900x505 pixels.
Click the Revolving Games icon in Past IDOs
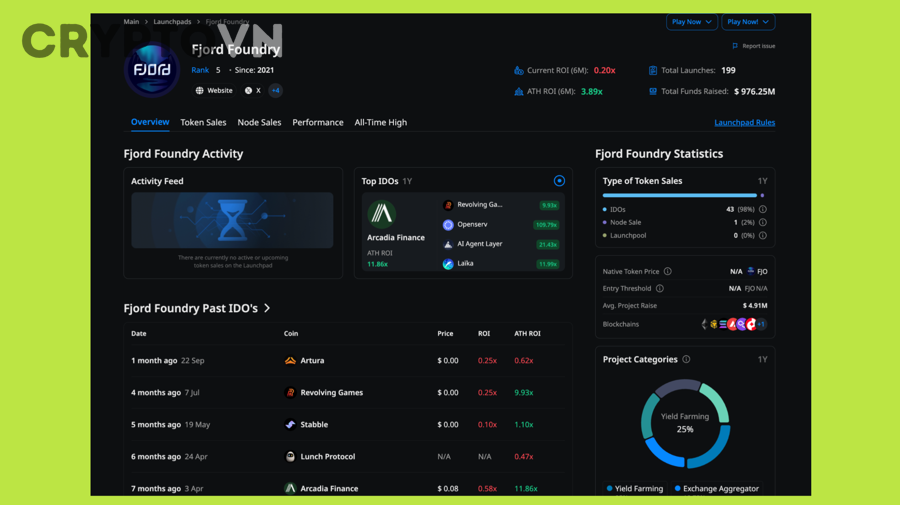[290, 393]
